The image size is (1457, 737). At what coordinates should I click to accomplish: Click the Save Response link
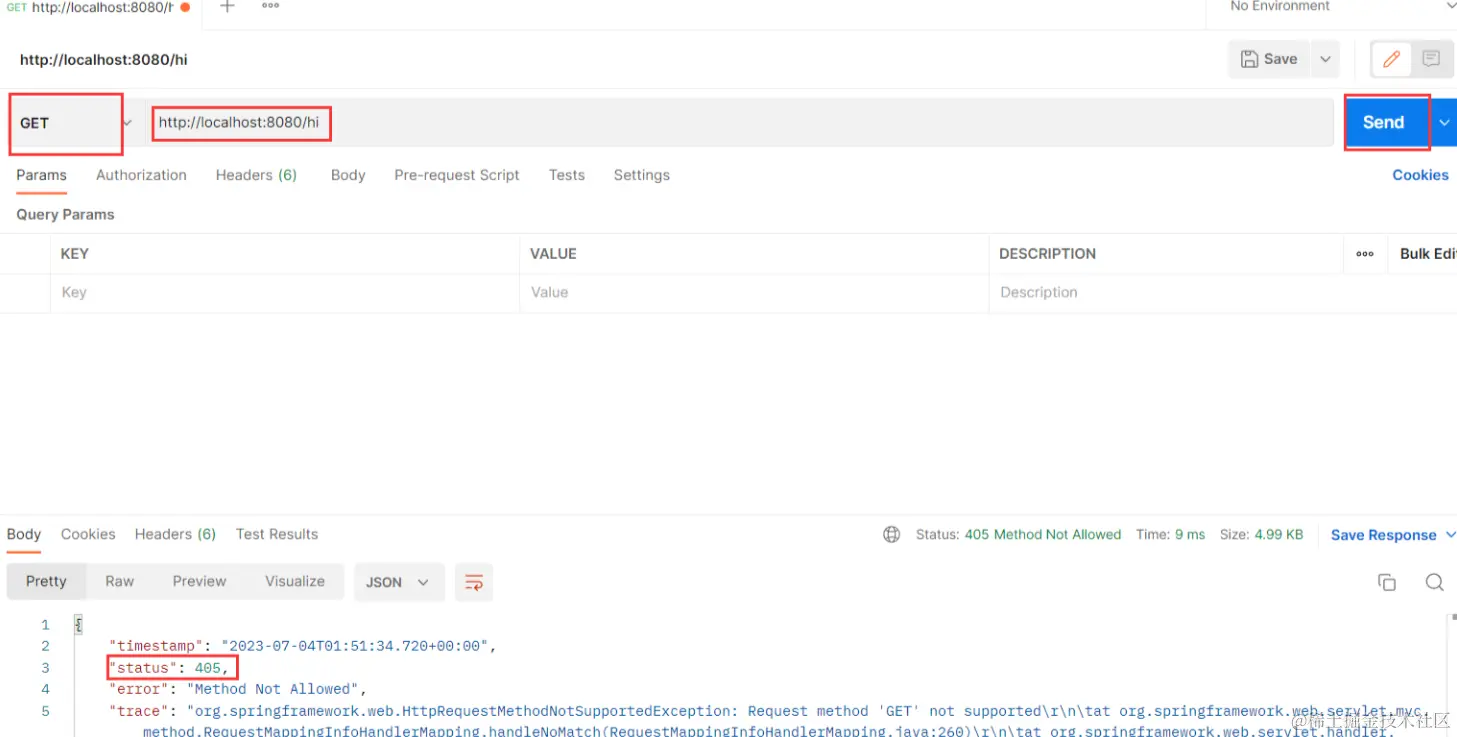click(x=1383, y=536)
